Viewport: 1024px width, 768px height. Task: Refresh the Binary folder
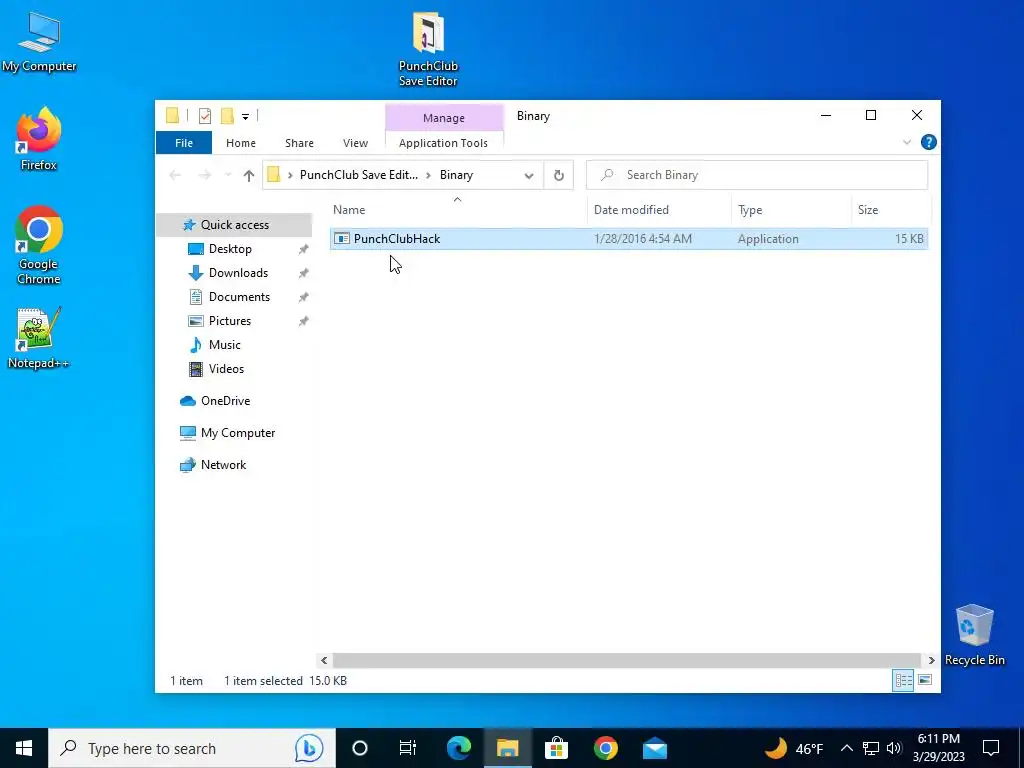click(x=558, y=175)
